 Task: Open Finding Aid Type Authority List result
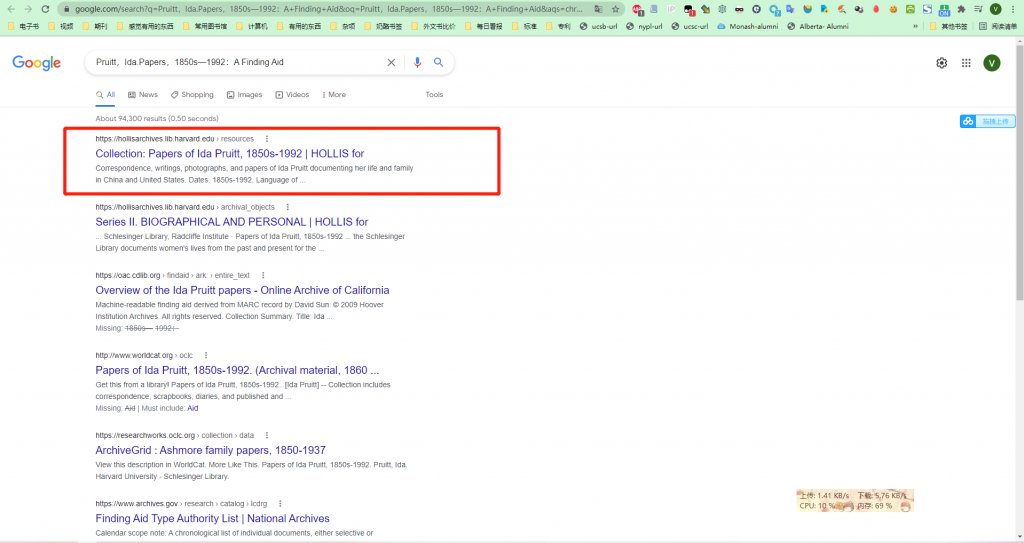(212, 519)
